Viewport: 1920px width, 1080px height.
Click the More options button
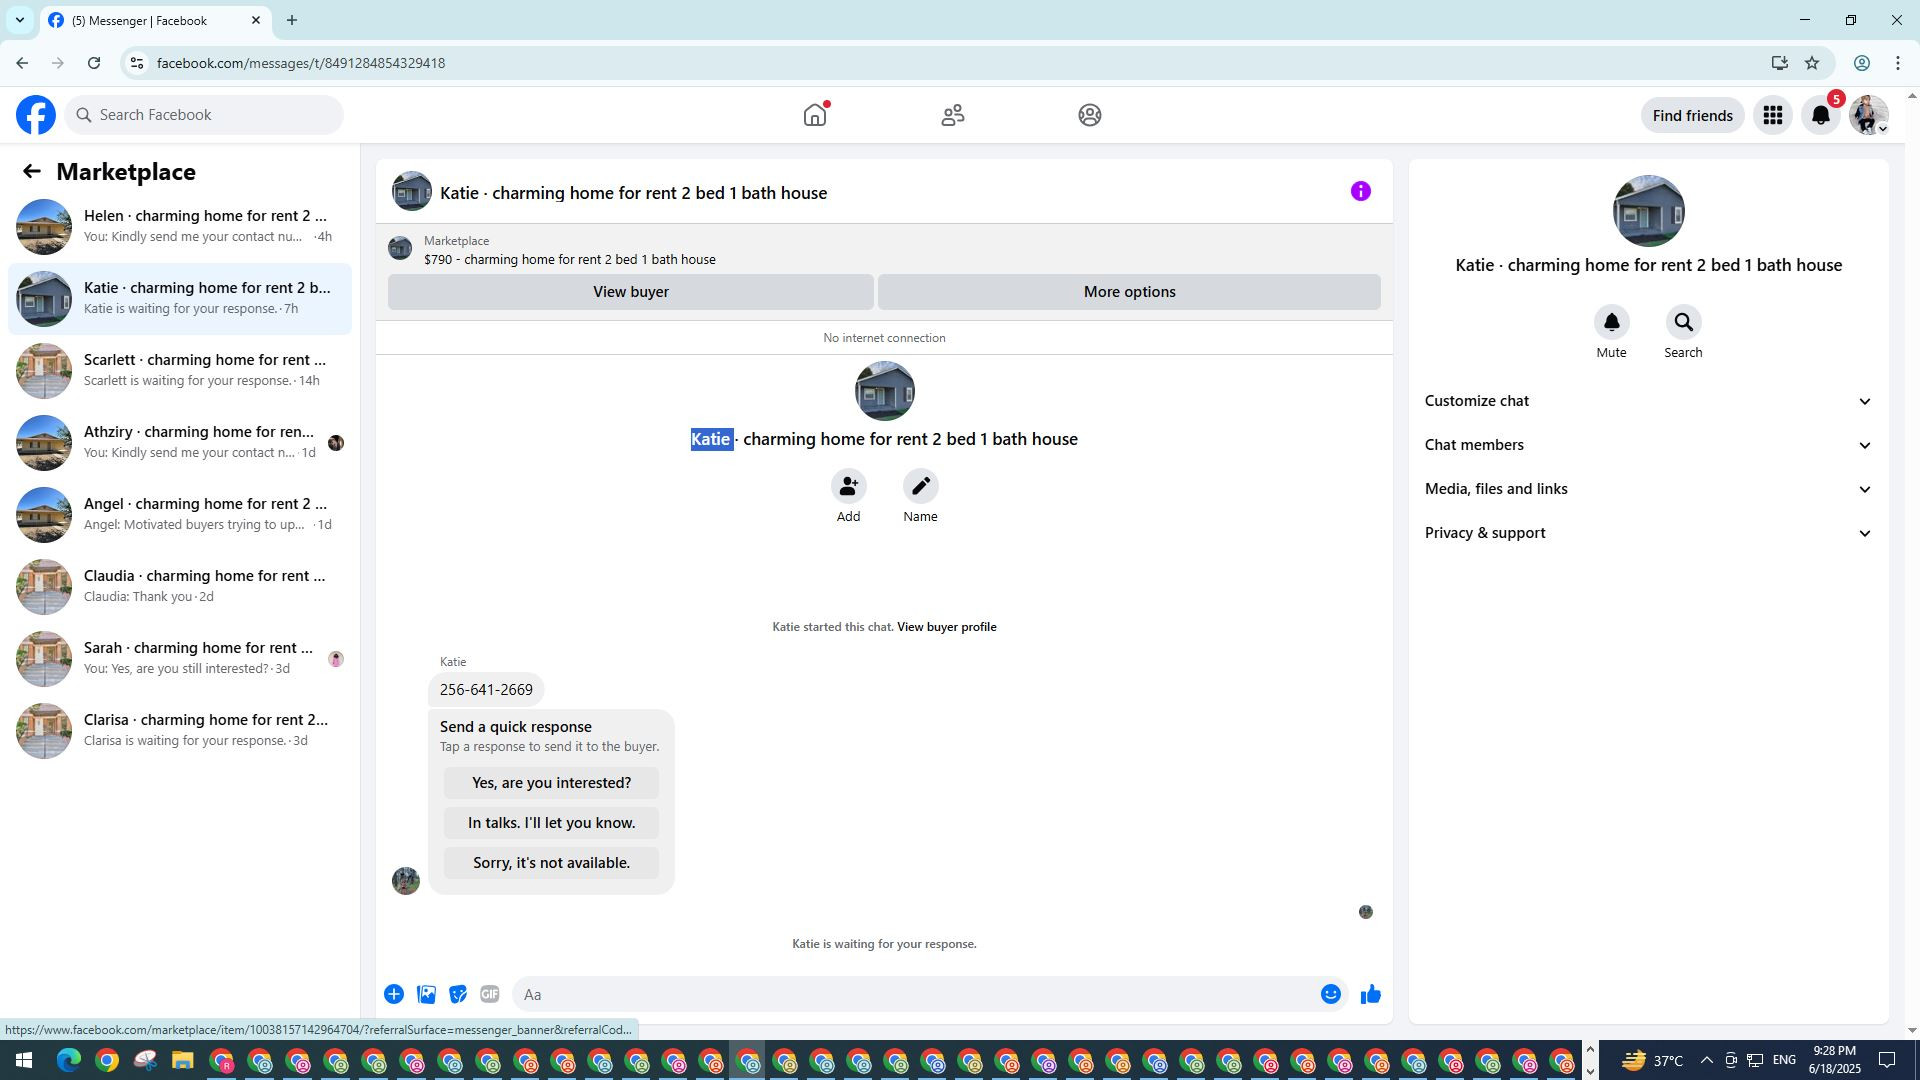[1129, 292]
